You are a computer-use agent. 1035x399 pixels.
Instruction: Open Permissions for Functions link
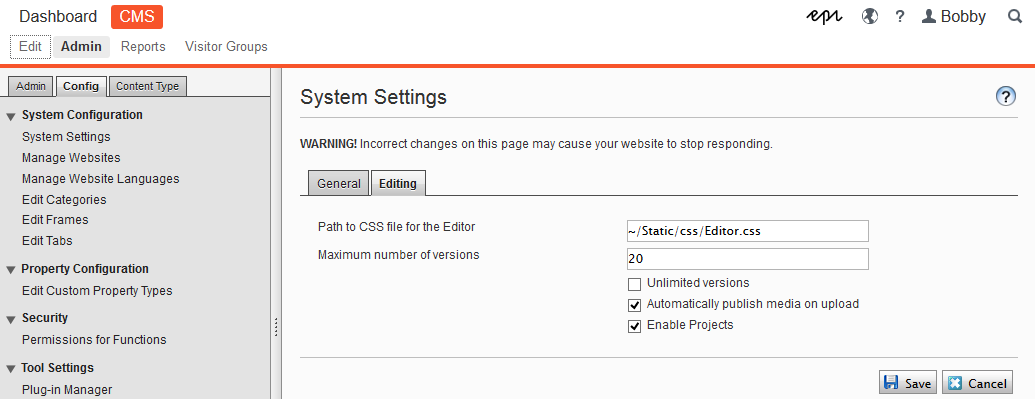click(94, 340)
